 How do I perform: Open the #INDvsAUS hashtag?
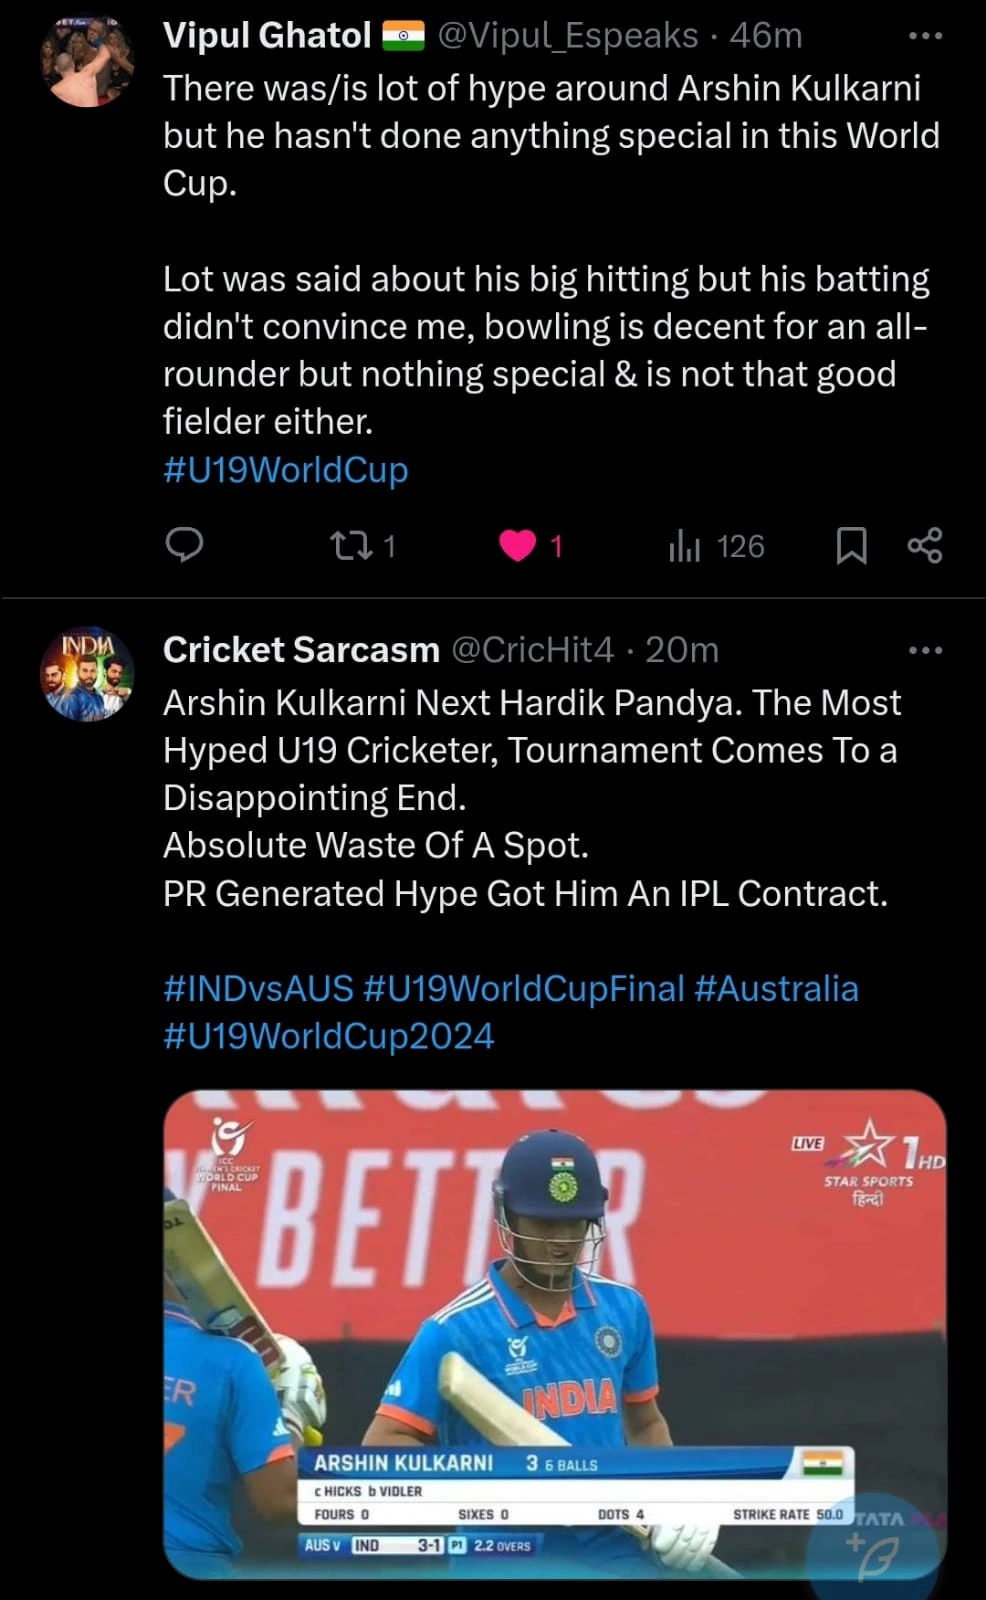click(x=258, y=989)
